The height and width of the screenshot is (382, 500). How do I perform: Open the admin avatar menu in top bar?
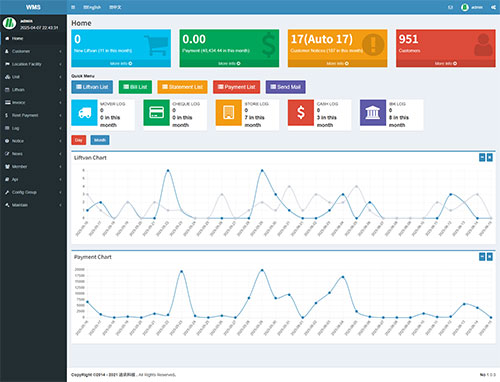click(472, 7)
